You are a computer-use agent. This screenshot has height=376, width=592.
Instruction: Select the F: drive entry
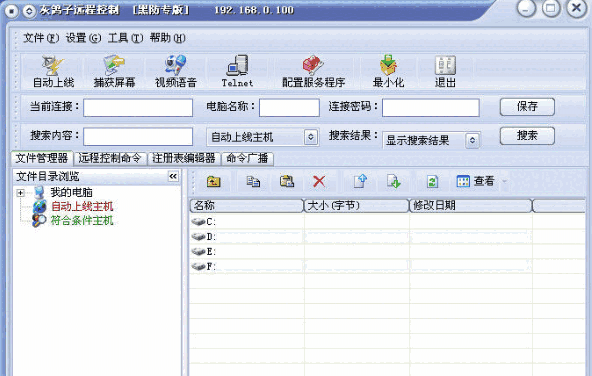pyautogui.click(x=204, y=267)
